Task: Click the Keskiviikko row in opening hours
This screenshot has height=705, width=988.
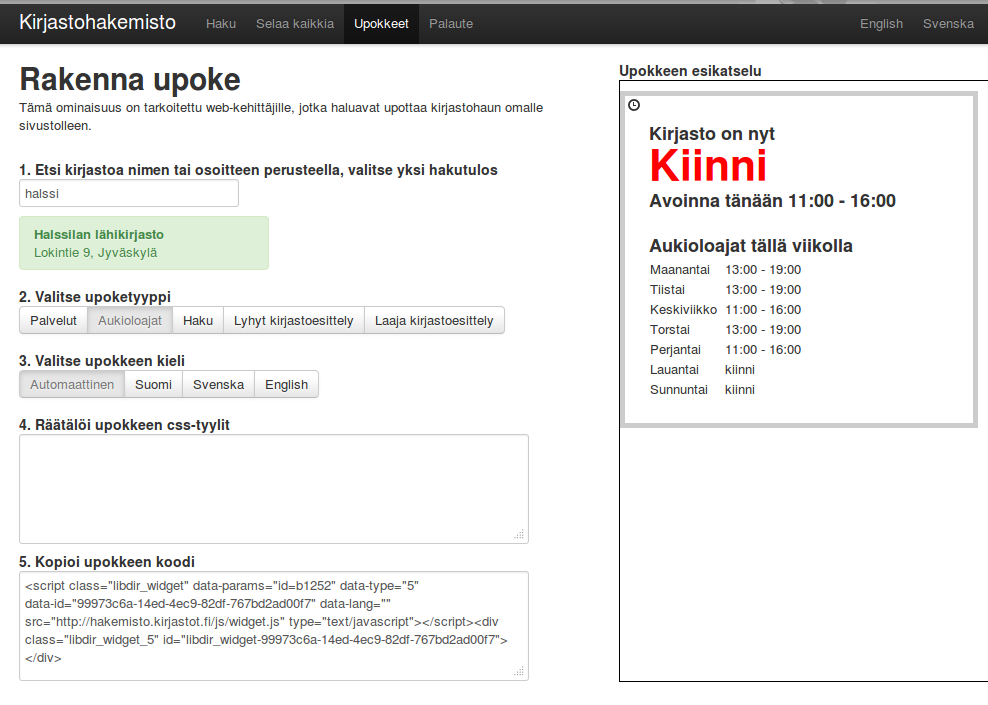Action: pos(726,310)
